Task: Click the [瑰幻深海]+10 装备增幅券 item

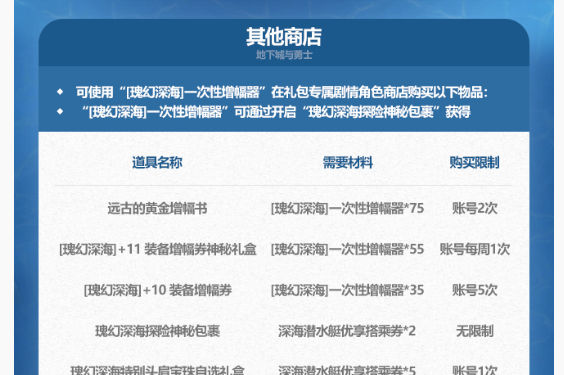Action: coord(158,290)
